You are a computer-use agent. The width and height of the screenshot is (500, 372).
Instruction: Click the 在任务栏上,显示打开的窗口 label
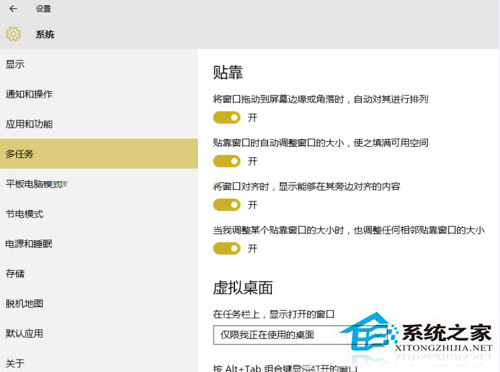274,314
